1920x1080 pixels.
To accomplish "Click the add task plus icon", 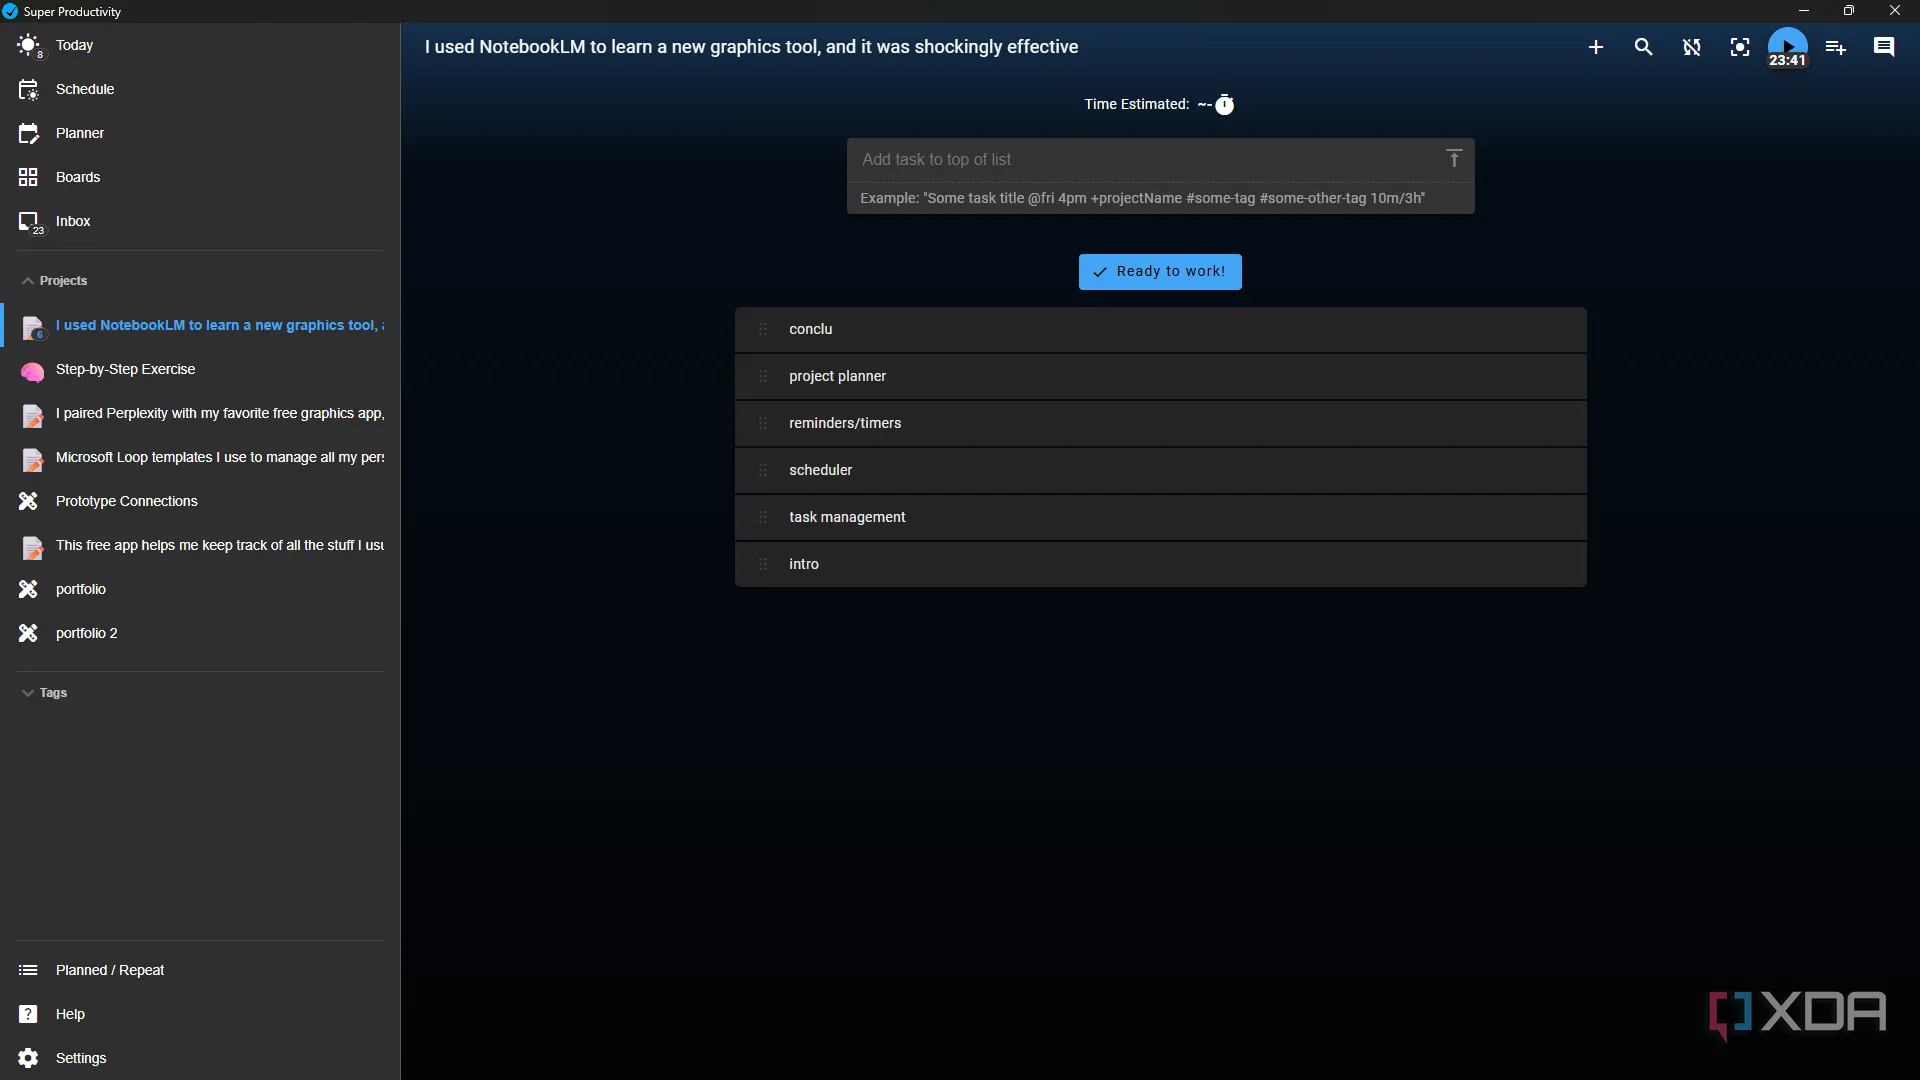I will pyautogui.click(x=1596, y=47).
